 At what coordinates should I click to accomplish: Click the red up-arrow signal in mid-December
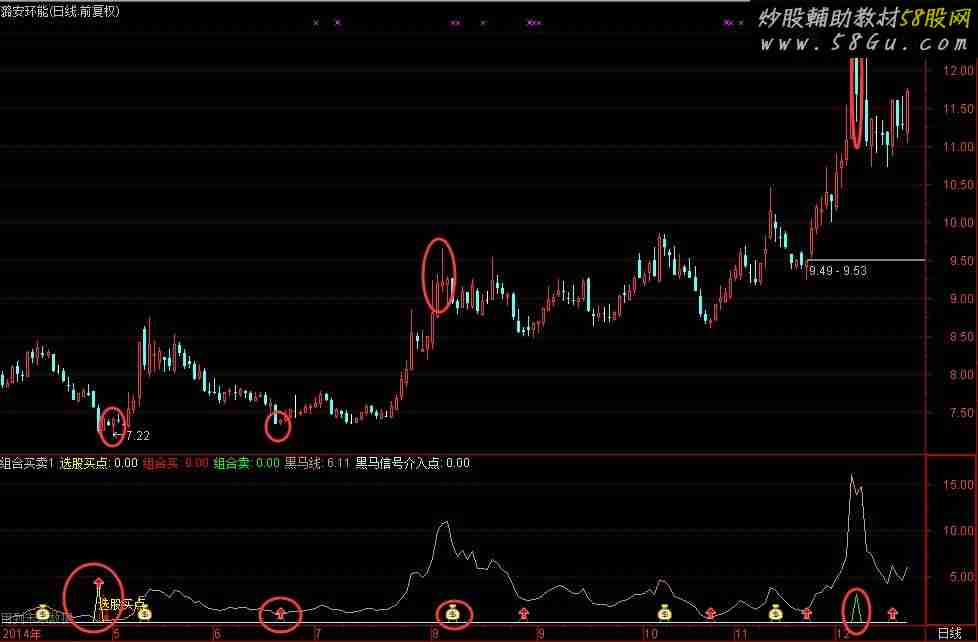(x=893, y=615)
